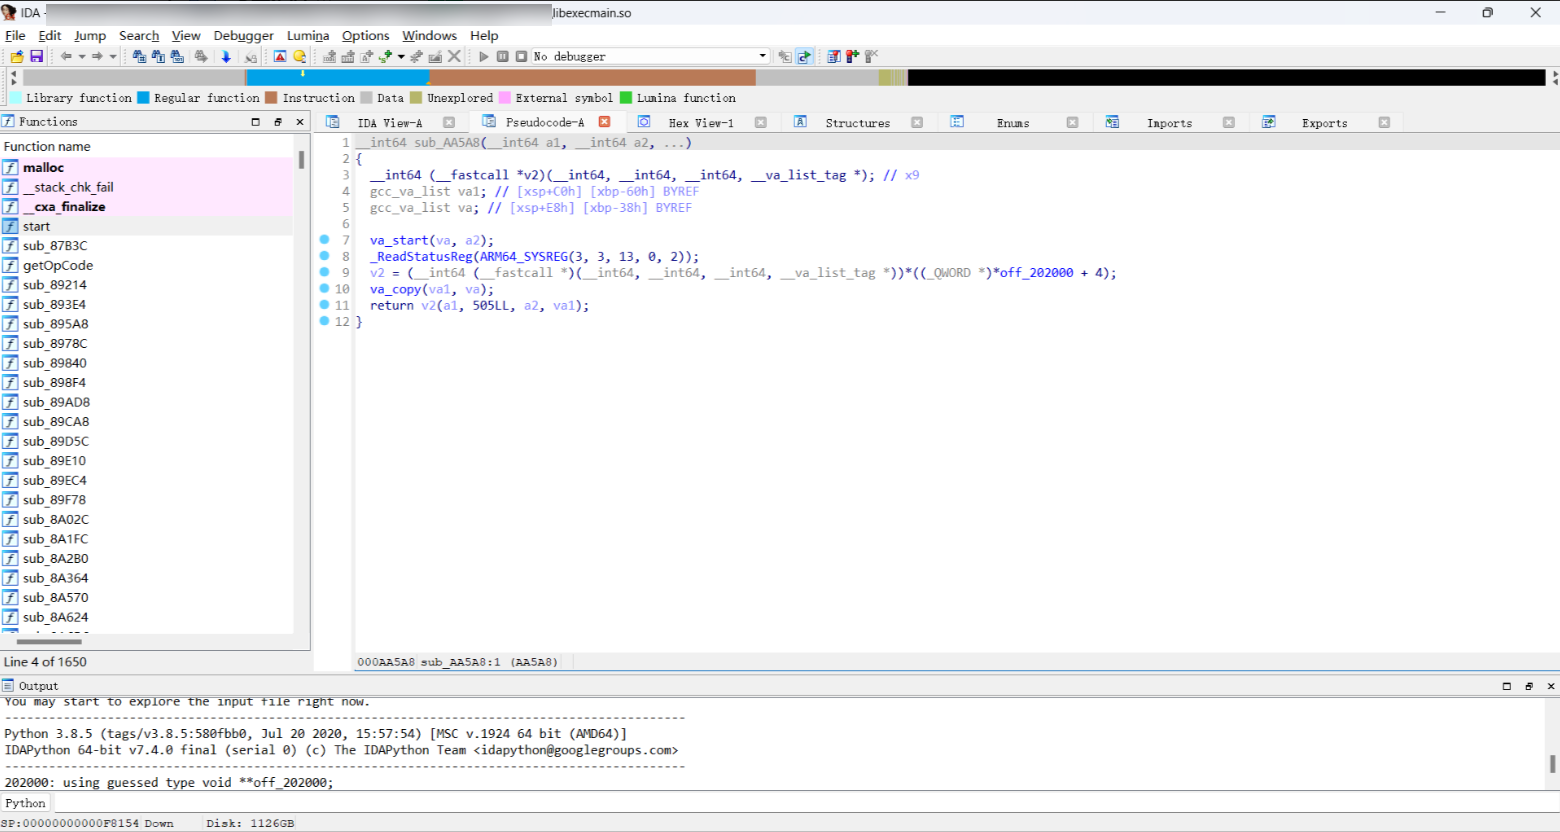
Task: Click the breakpoints list icon on the toolbar
Action: tap(833, 57)
